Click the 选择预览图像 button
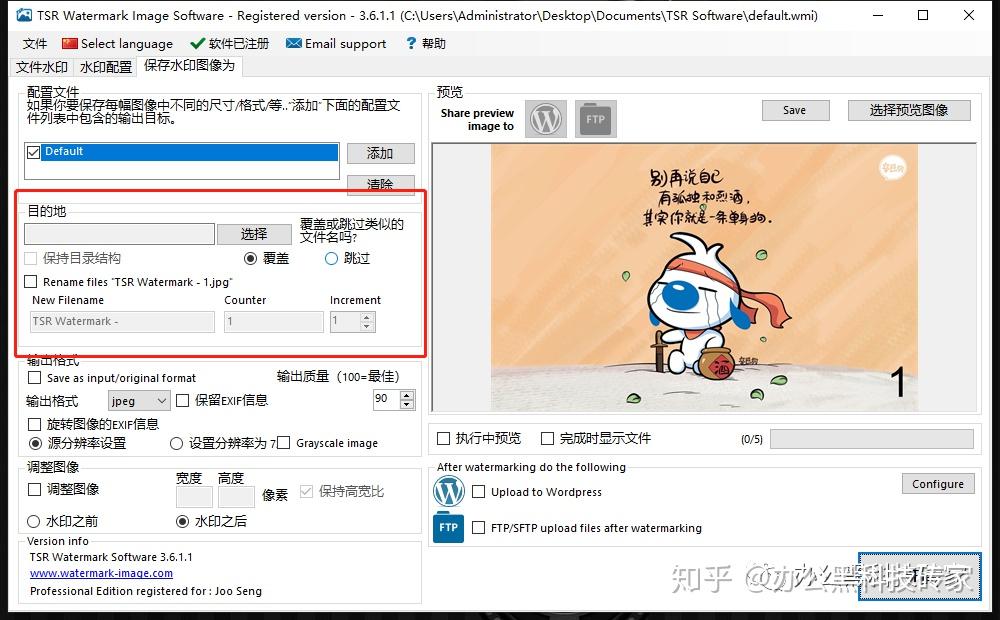 tap(909, 110)
